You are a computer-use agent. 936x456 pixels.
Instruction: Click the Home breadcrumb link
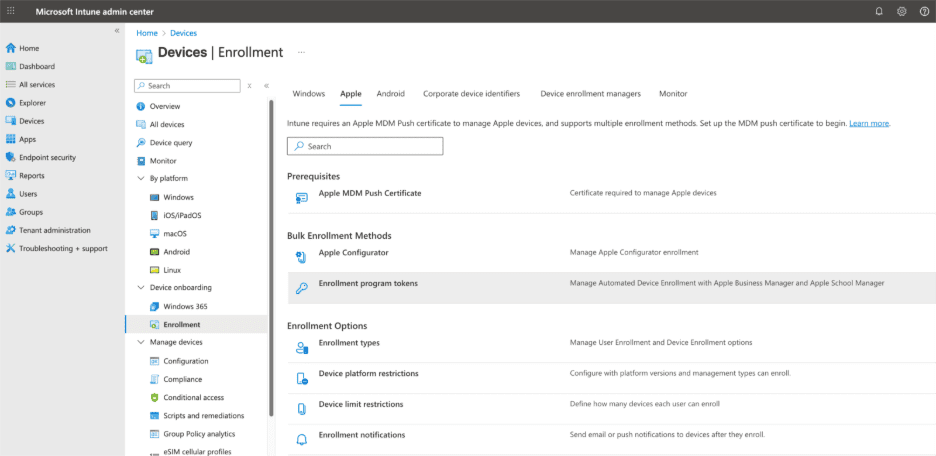pos(146,33)
